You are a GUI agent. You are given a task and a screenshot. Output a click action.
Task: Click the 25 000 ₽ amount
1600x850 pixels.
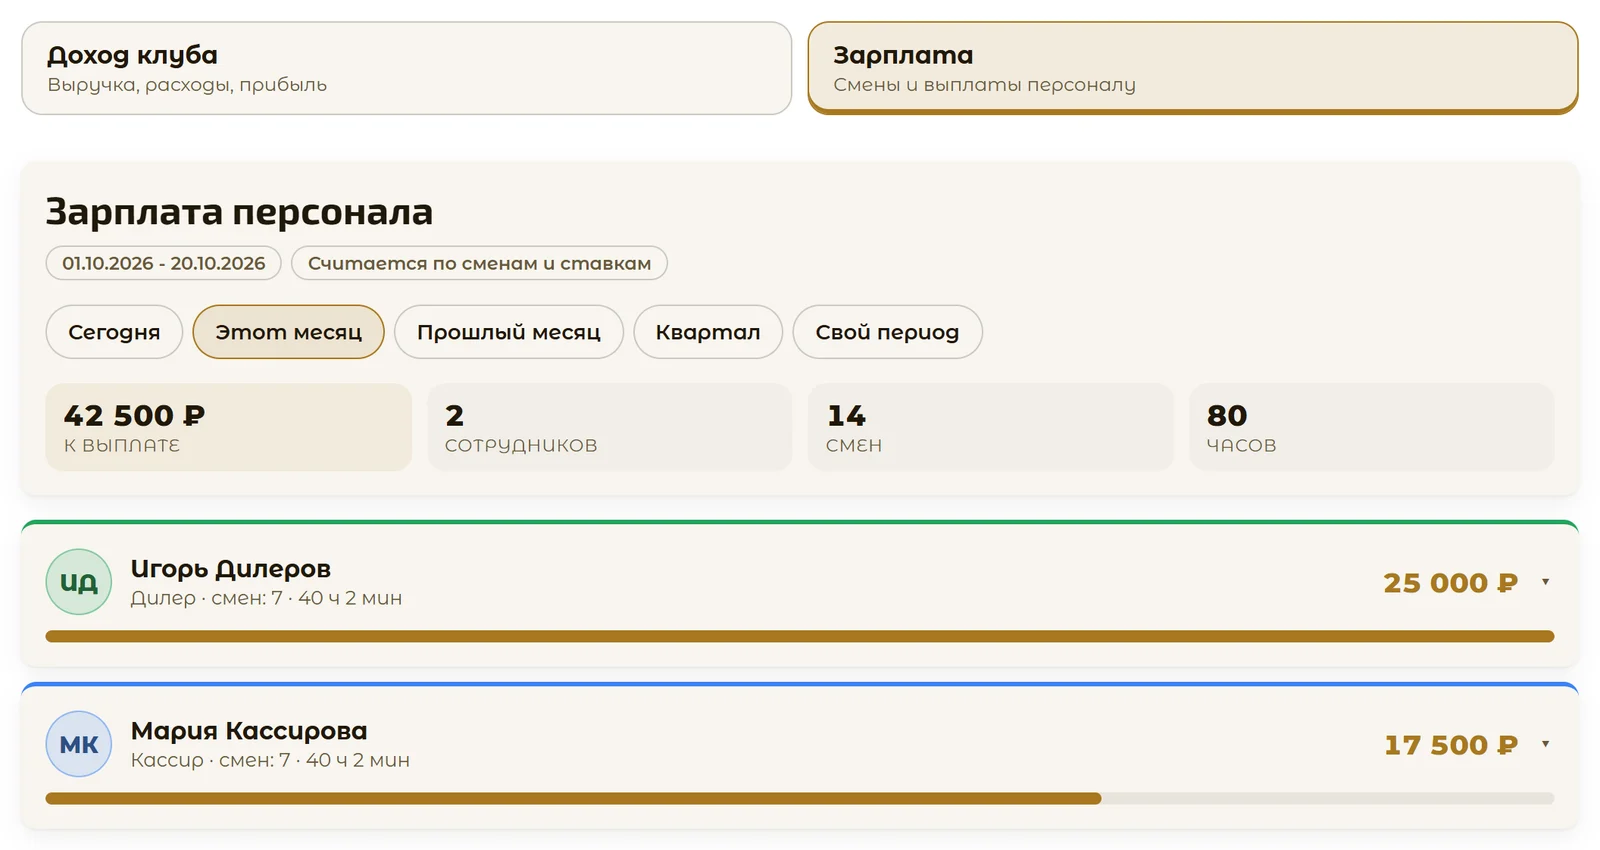click(x=1450, y=583)
